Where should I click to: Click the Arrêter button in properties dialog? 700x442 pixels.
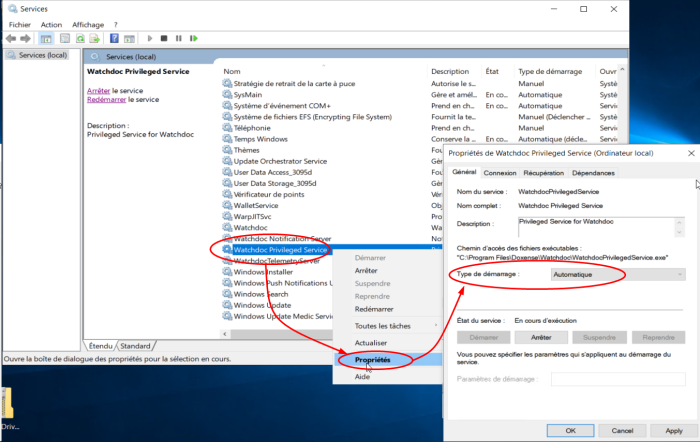click(541, 338)
